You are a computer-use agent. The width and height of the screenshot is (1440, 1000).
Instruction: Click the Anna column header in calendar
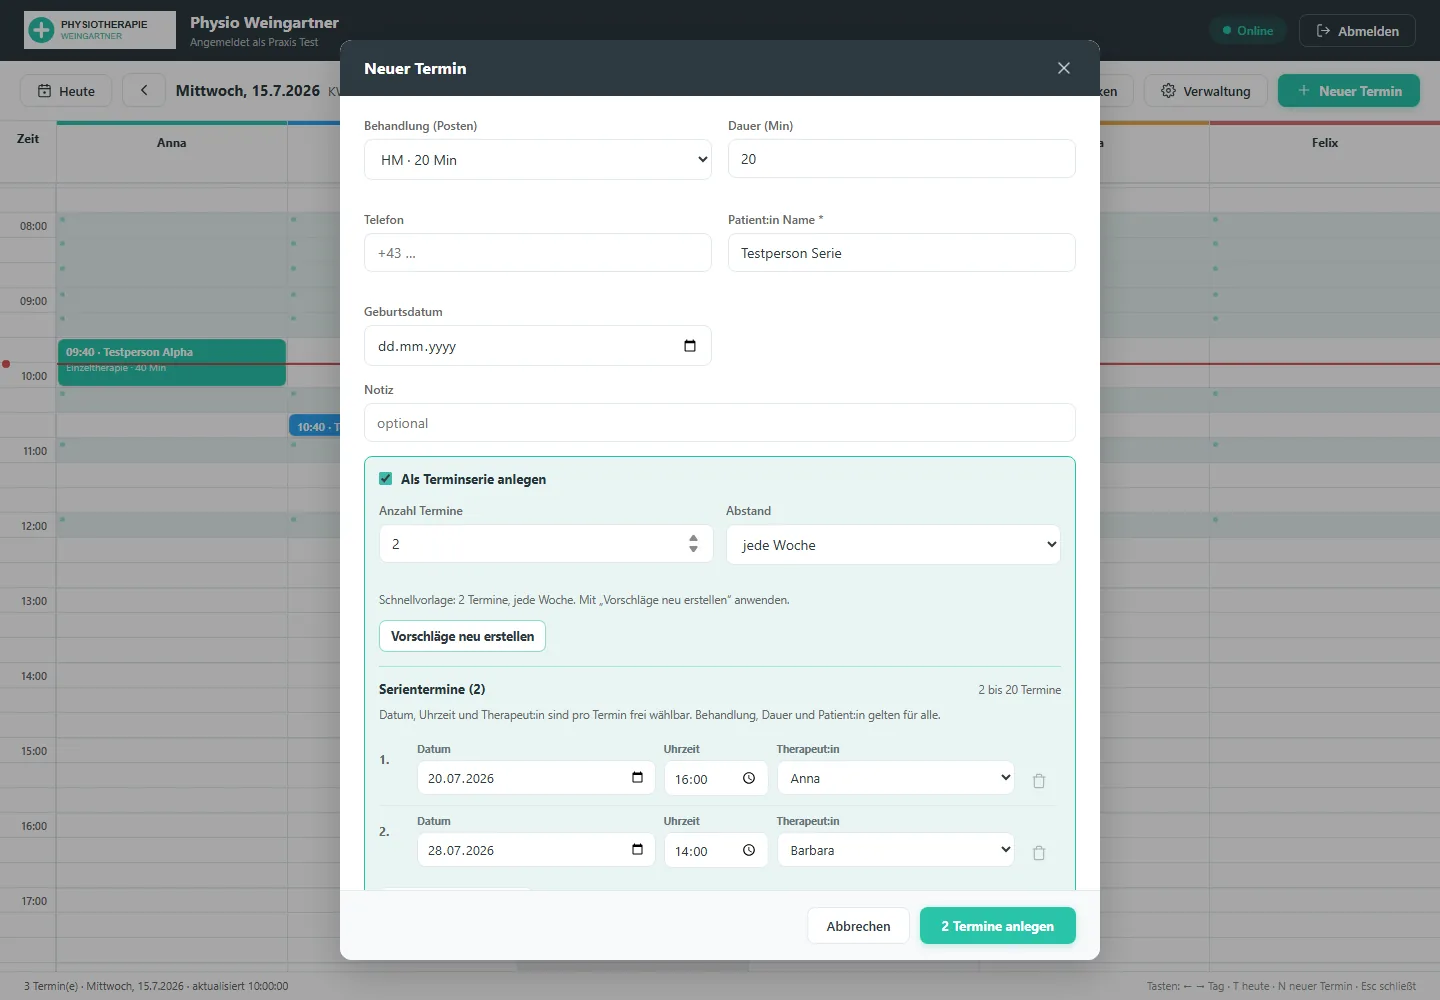click(x=172, y=143)
